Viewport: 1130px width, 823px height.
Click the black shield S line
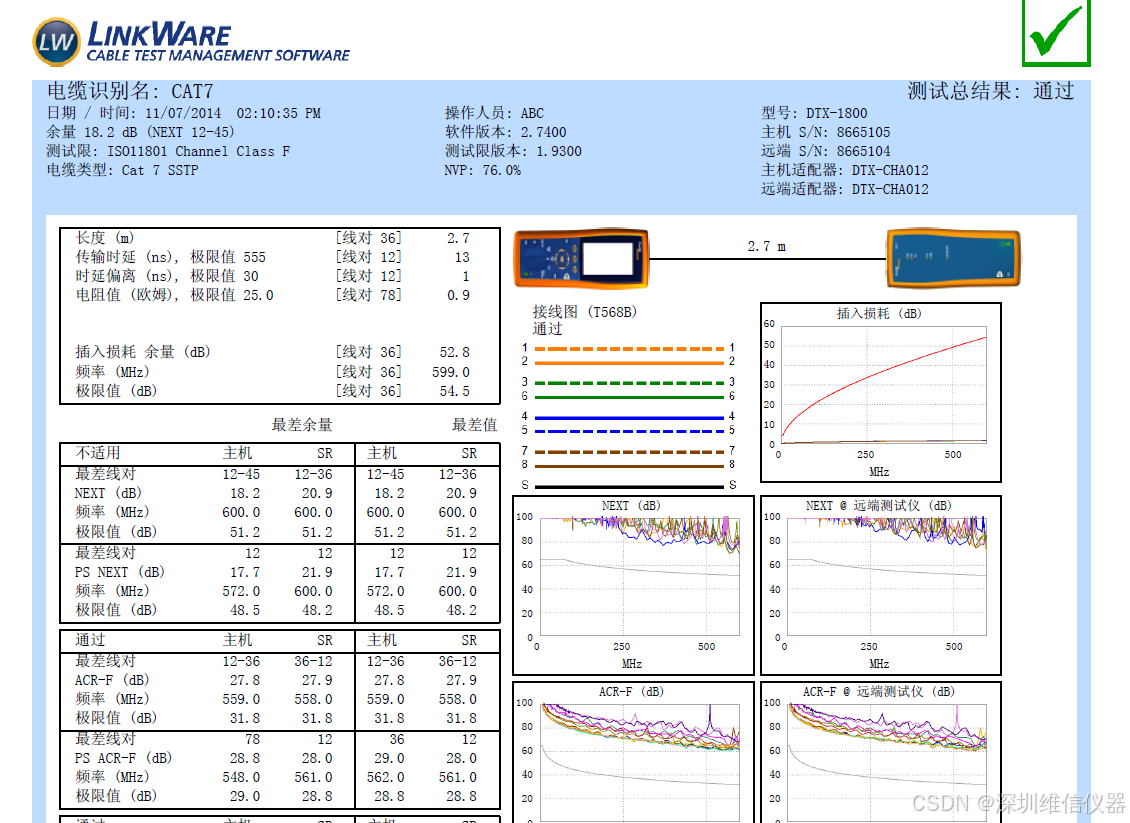pos(628,486)
